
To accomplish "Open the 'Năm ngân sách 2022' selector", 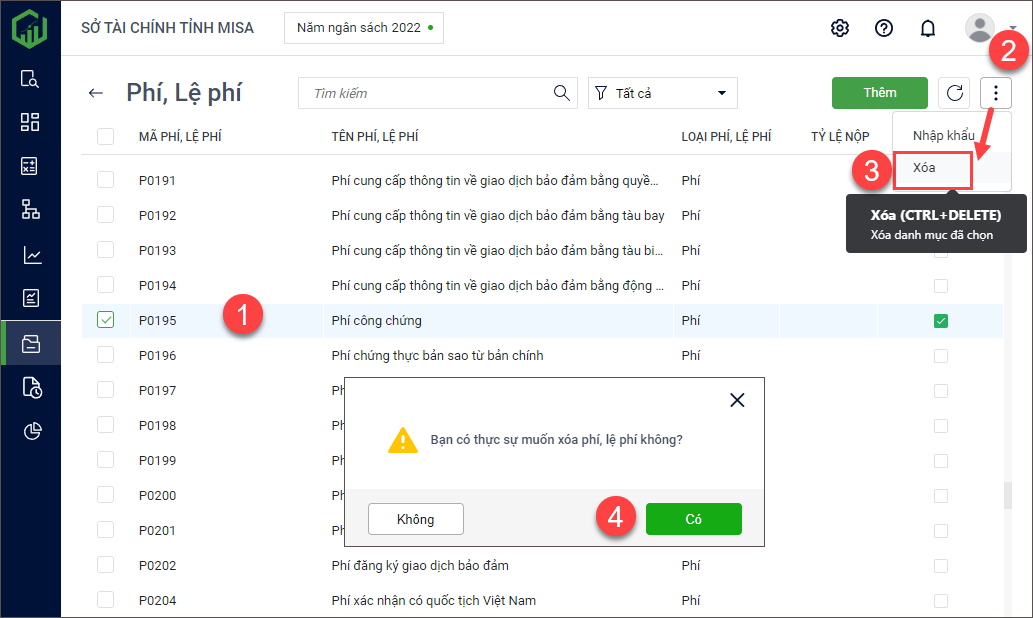I will point(364,28).
